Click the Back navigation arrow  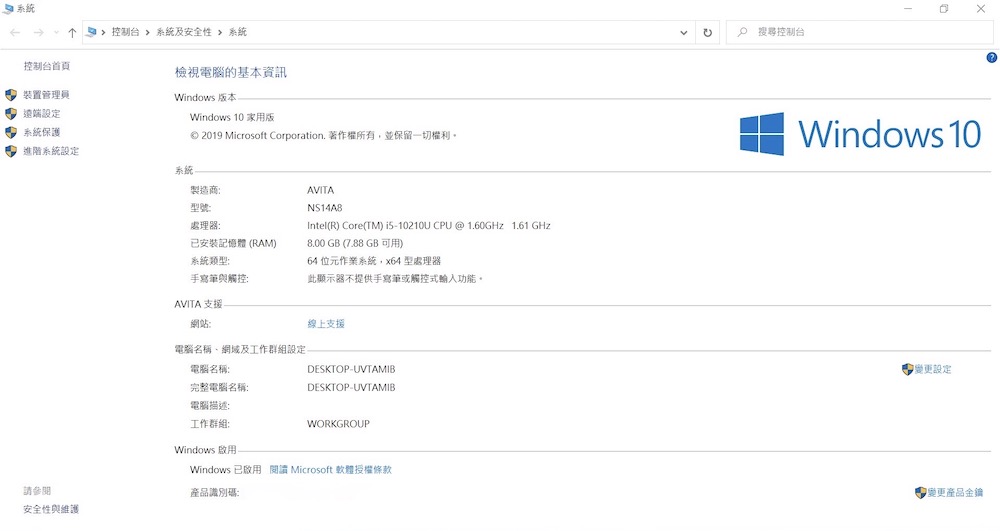point(15,32)
